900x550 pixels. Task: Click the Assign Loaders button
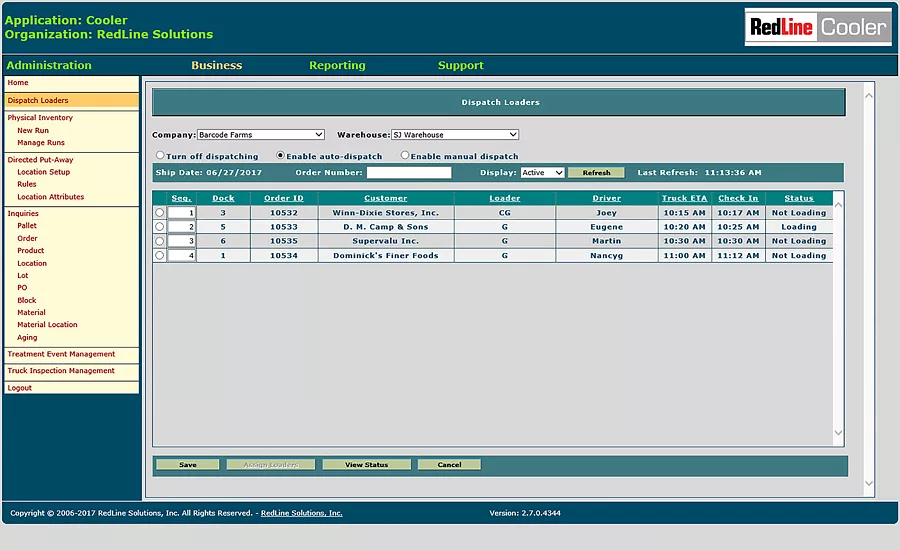(x=271, y=464)
